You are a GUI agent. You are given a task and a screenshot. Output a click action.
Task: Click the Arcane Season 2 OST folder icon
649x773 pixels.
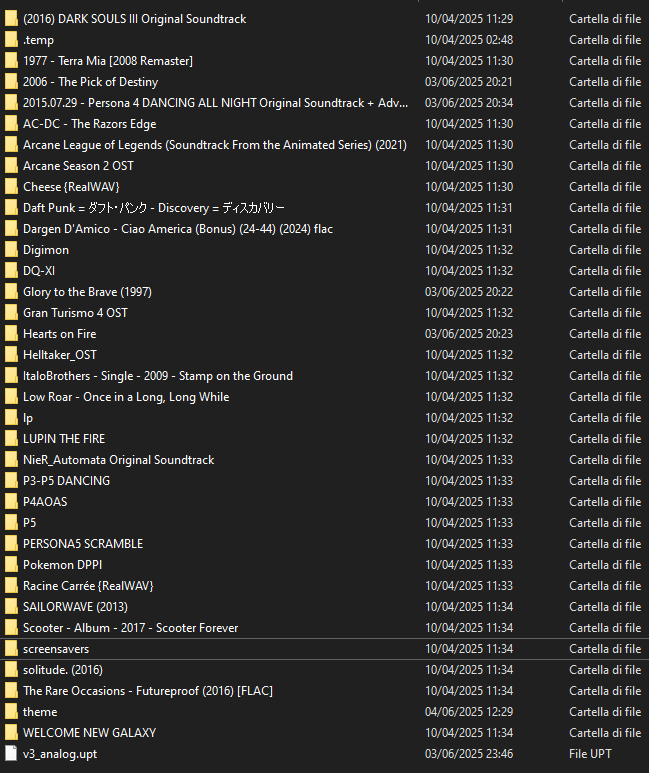coord(11,166)
